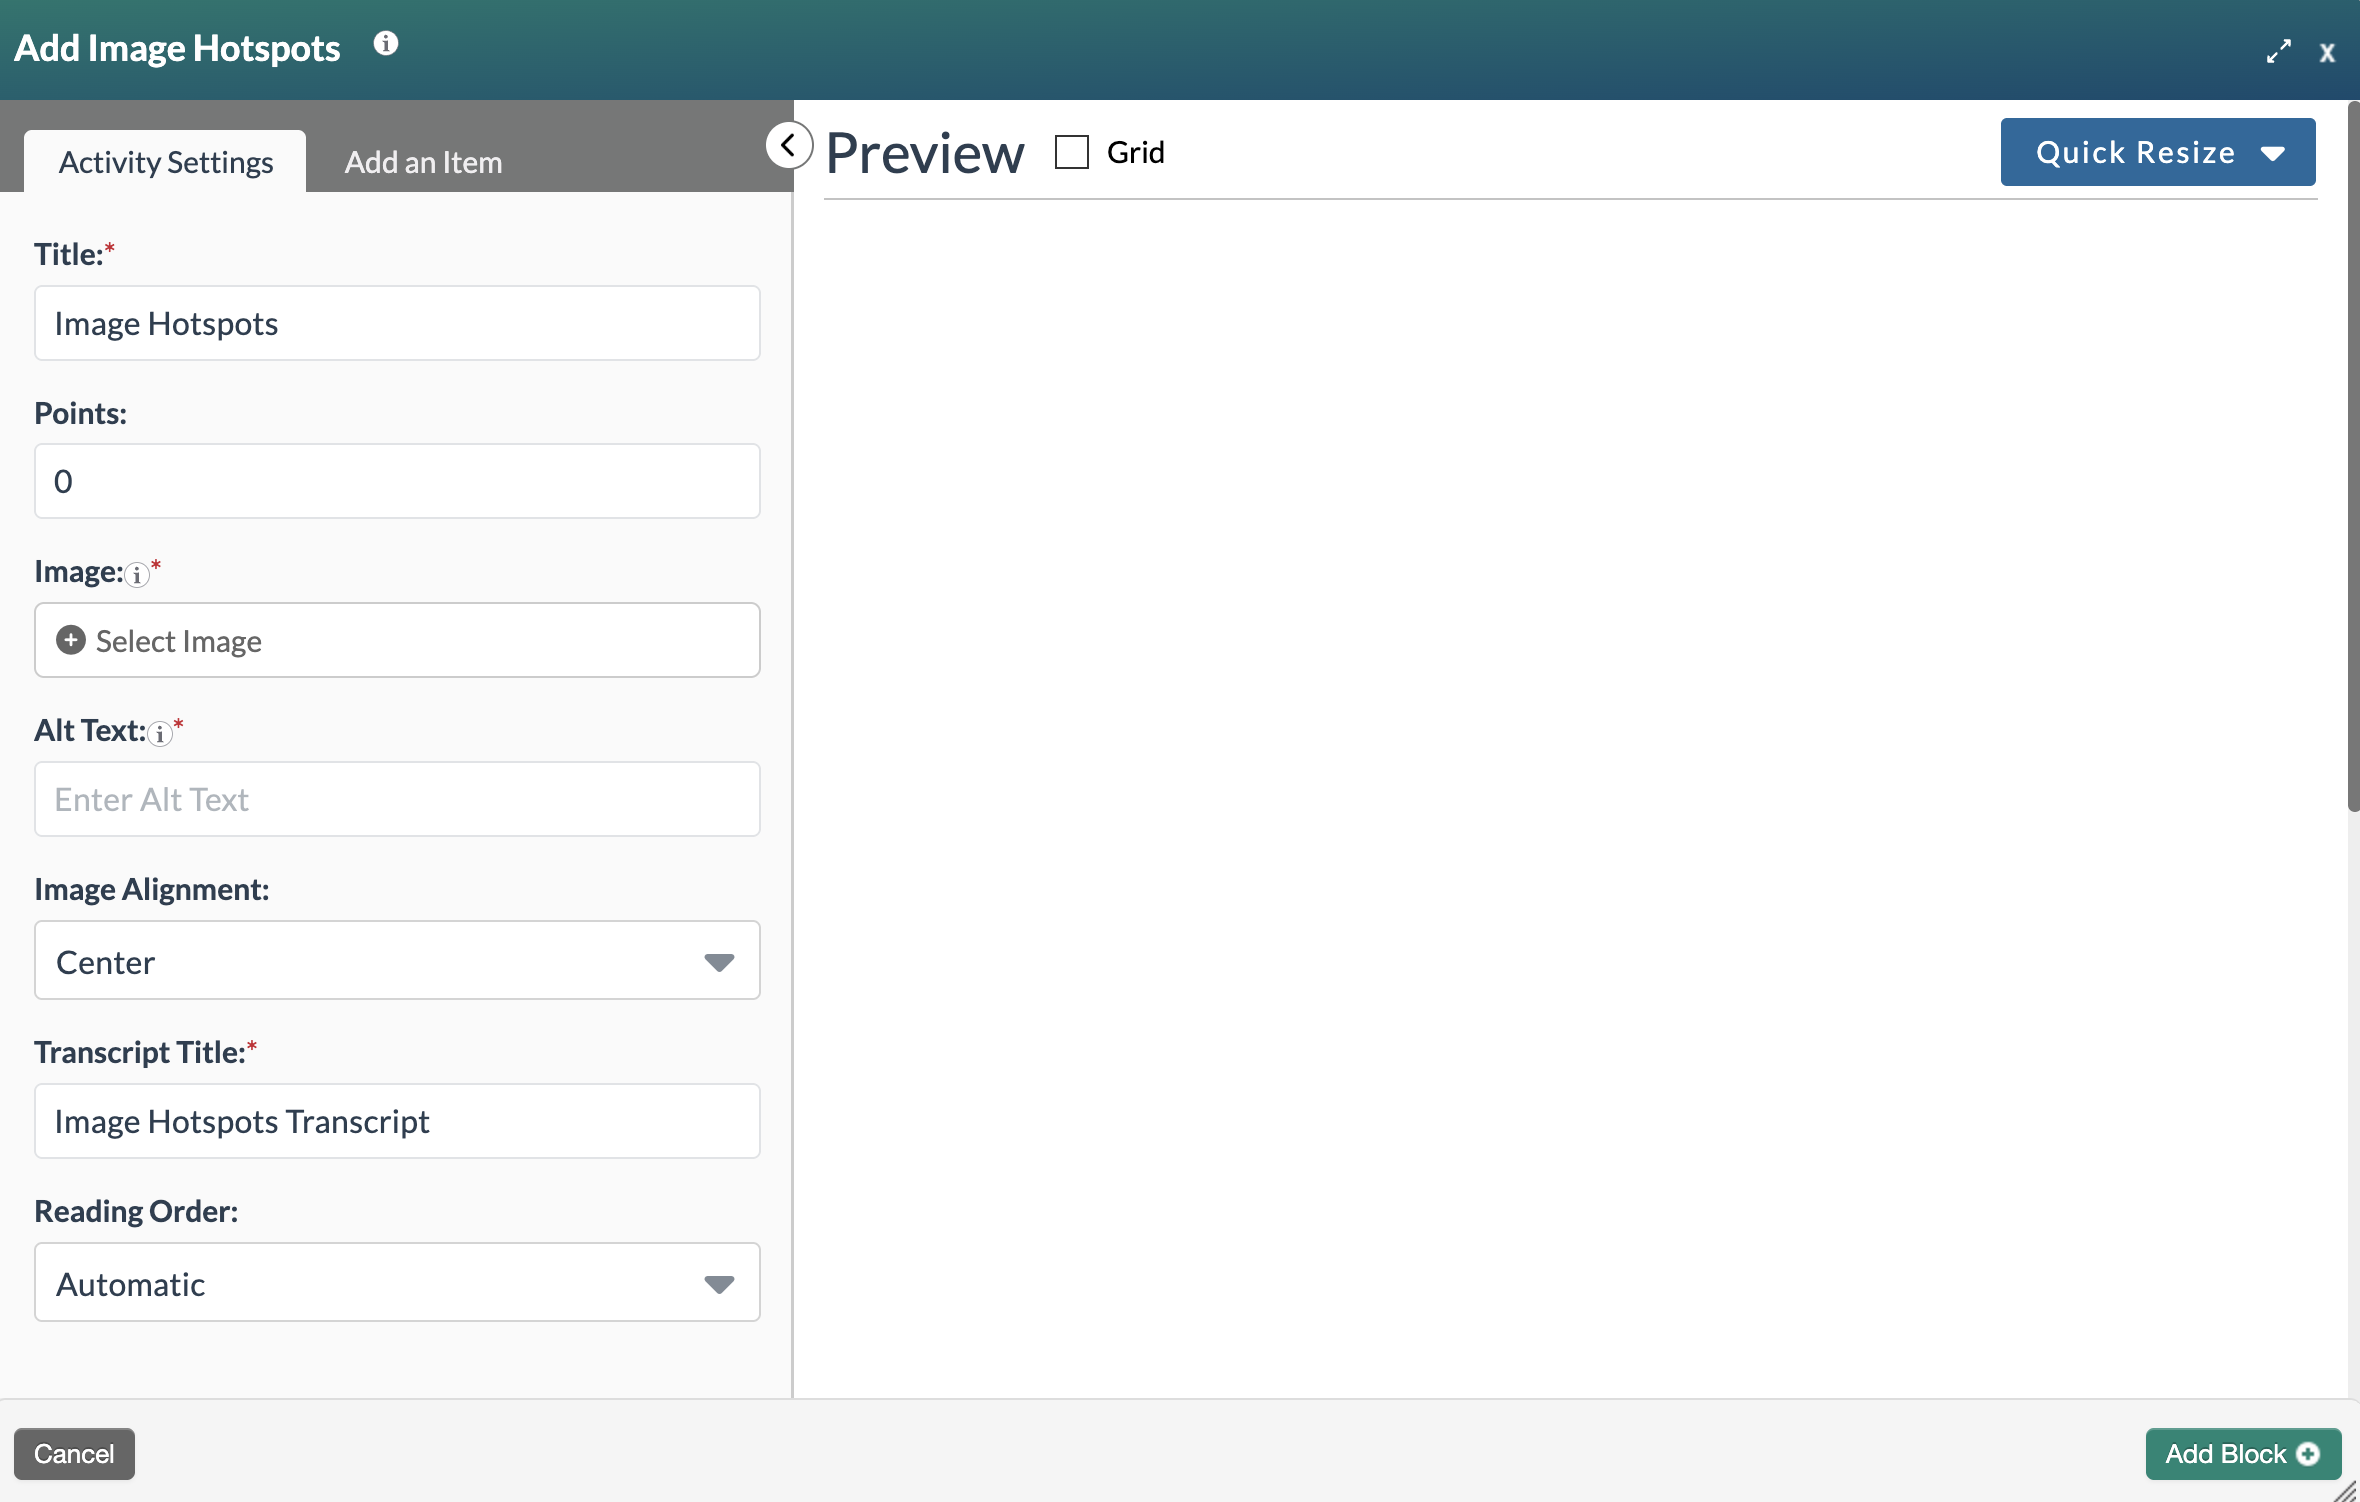
Task: Expand the dialog to full screen
Action: 2278,51
